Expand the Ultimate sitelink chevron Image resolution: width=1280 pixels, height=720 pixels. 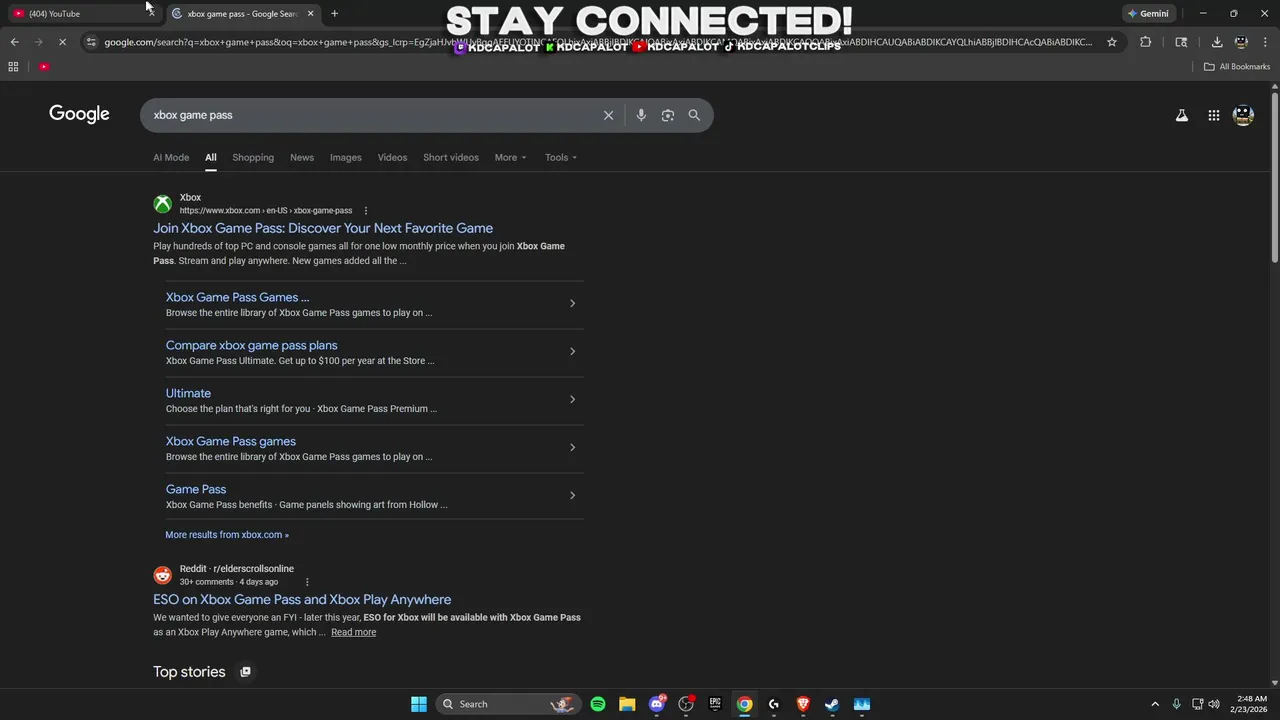pos(572,399)
